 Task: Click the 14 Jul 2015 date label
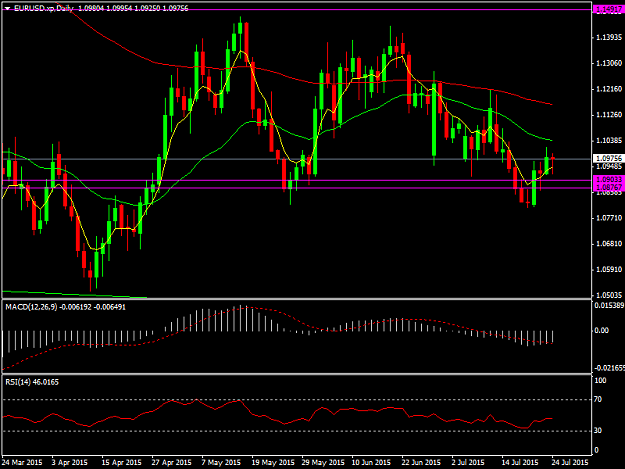520,462
